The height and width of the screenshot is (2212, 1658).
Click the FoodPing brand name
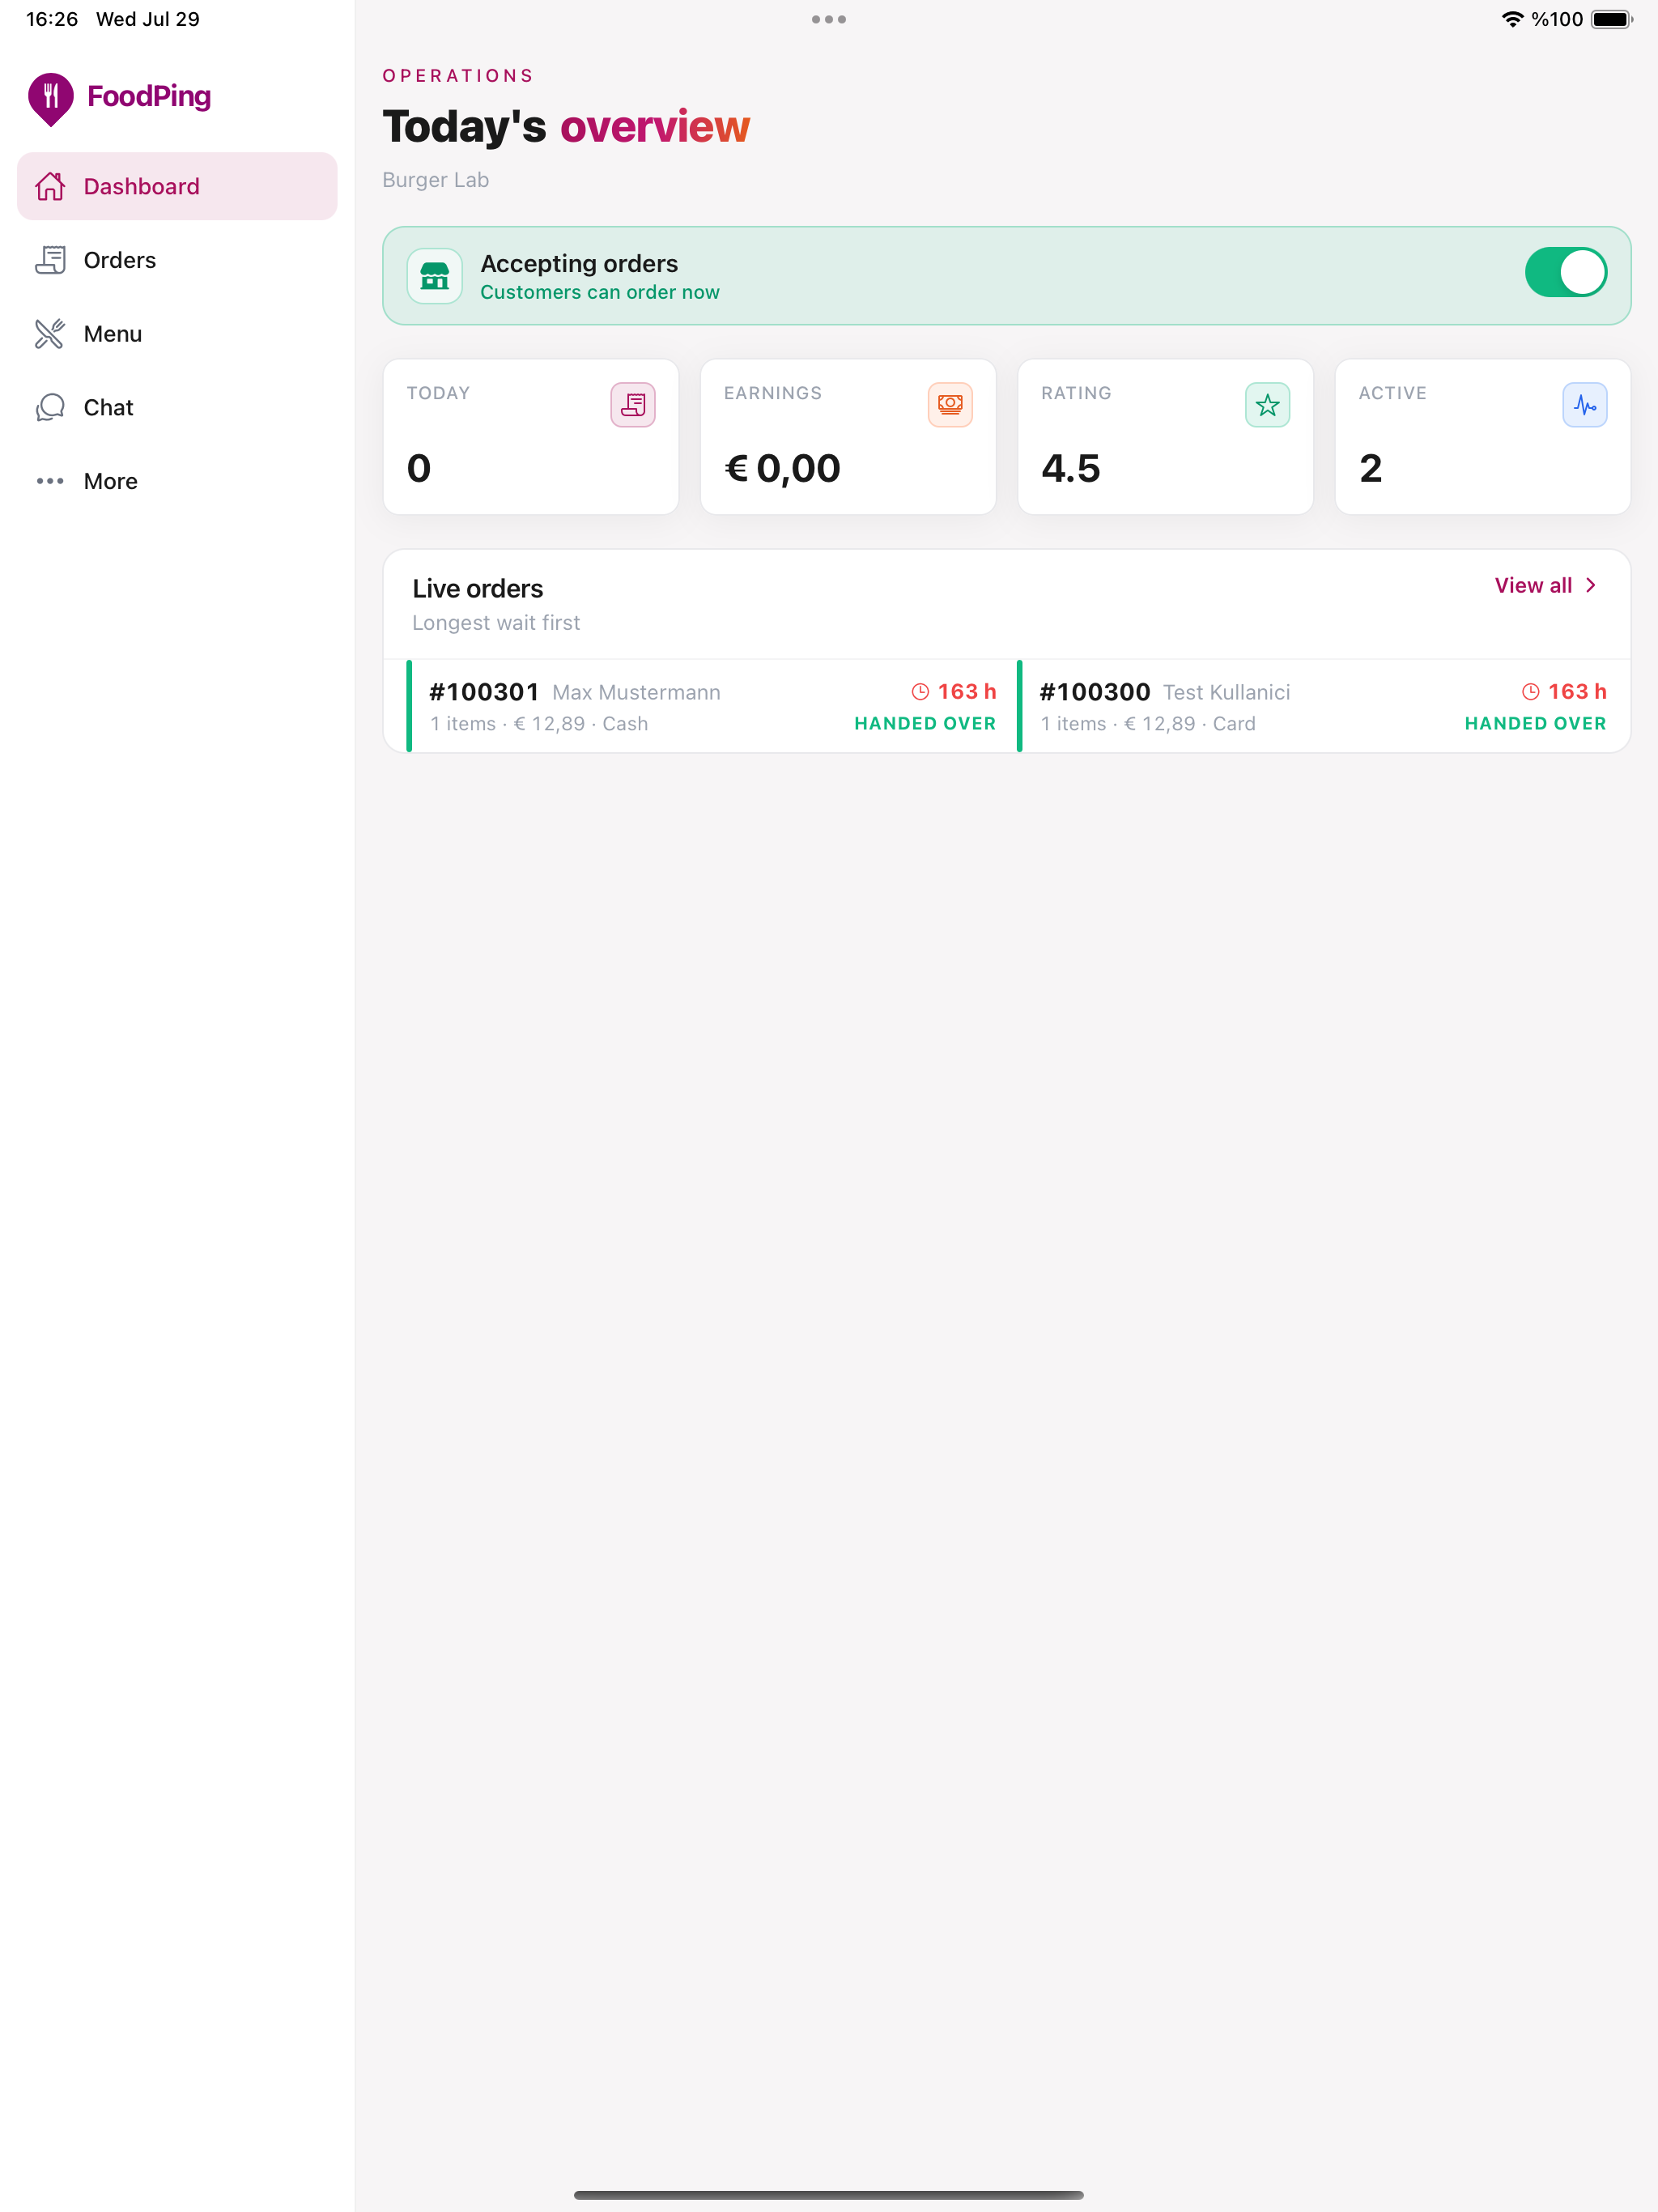(x=149, y=97)
